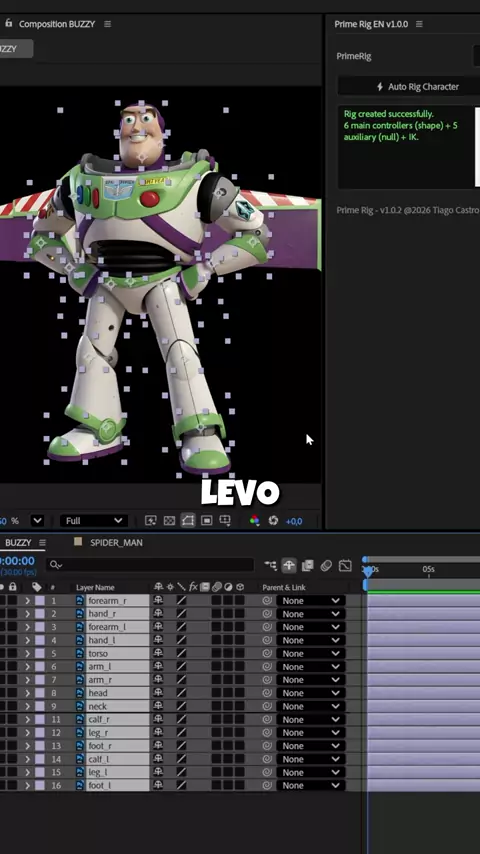Toggle shy switch on leg_l layer
The image size is (480, 854).
(x=159, y=772)
